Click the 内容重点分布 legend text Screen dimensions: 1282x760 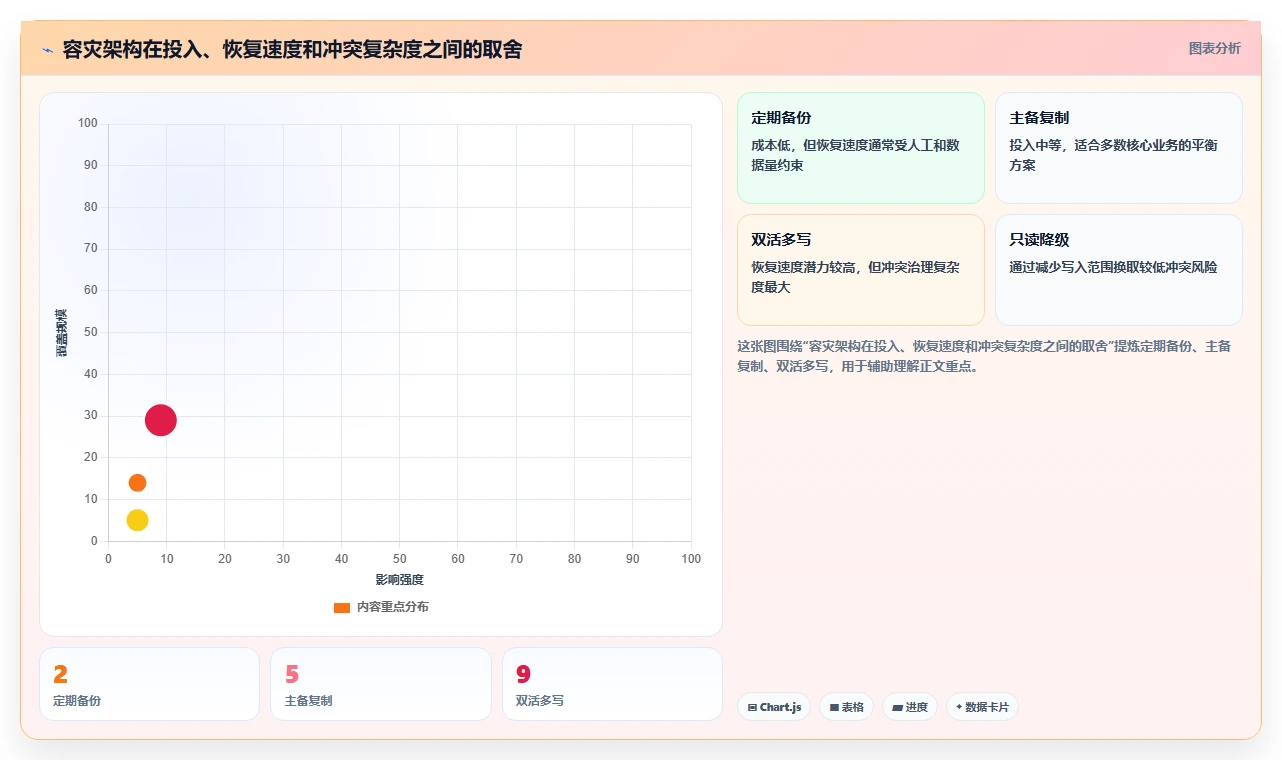coord(393,607)
